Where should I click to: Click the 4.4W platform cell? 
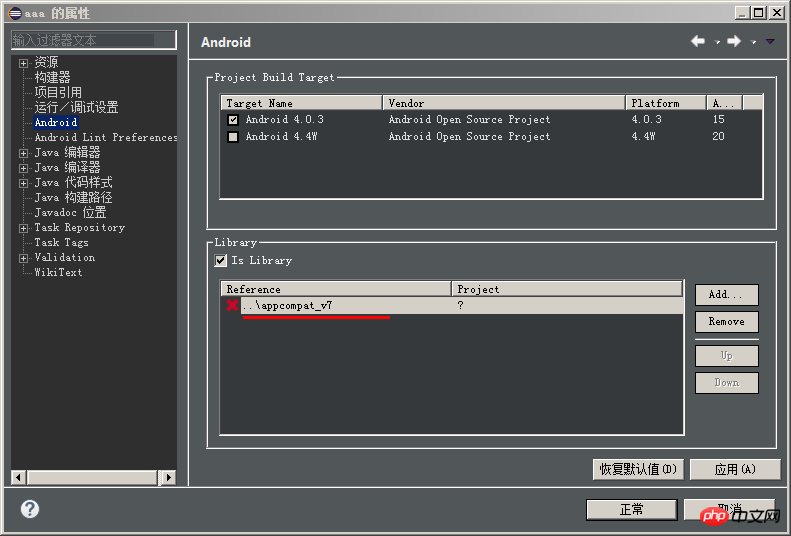[643, 137]
